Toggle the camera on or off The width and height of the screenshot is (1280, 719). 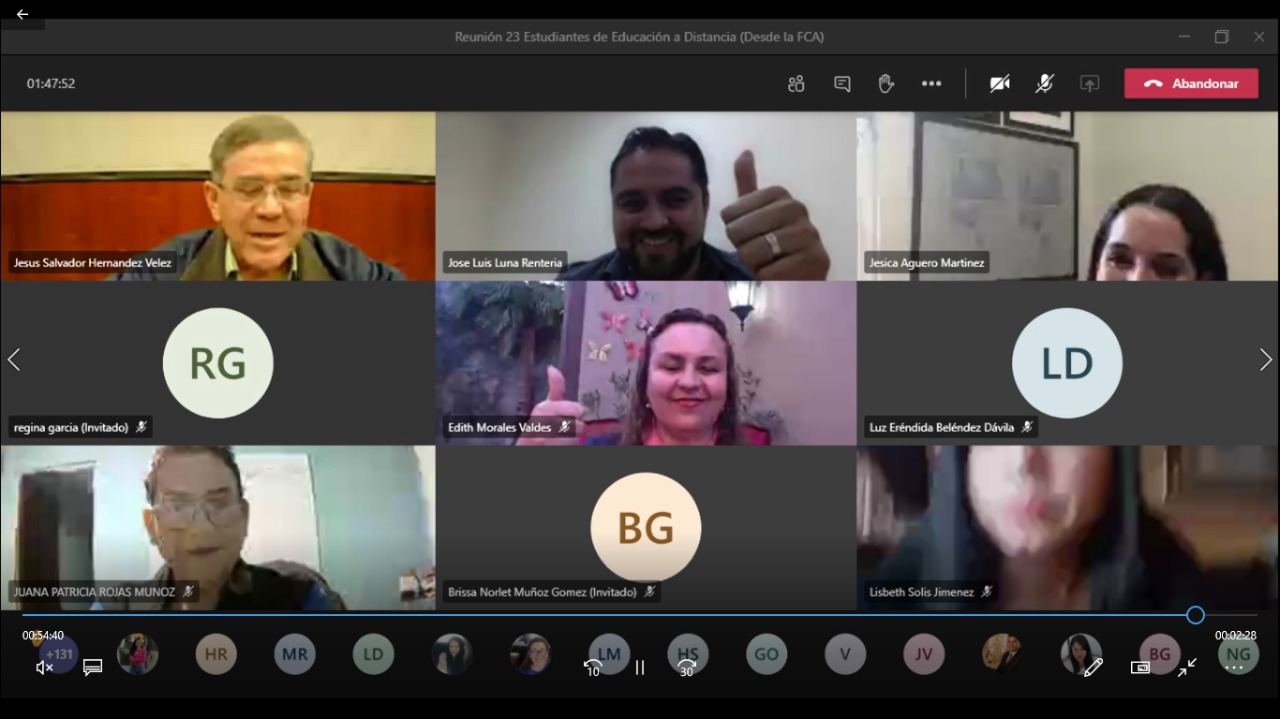click(x=999, y=84)
